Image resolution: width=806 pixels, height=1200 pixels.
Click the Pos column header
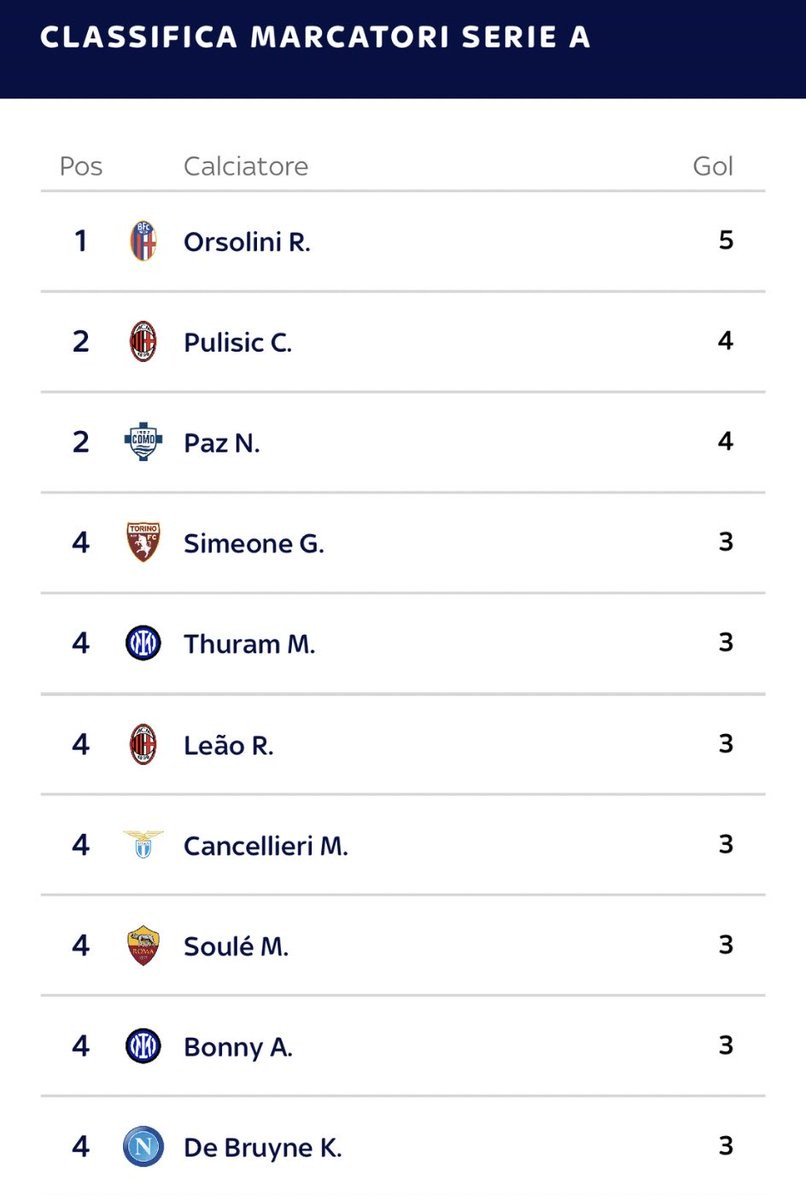point(81,166)
